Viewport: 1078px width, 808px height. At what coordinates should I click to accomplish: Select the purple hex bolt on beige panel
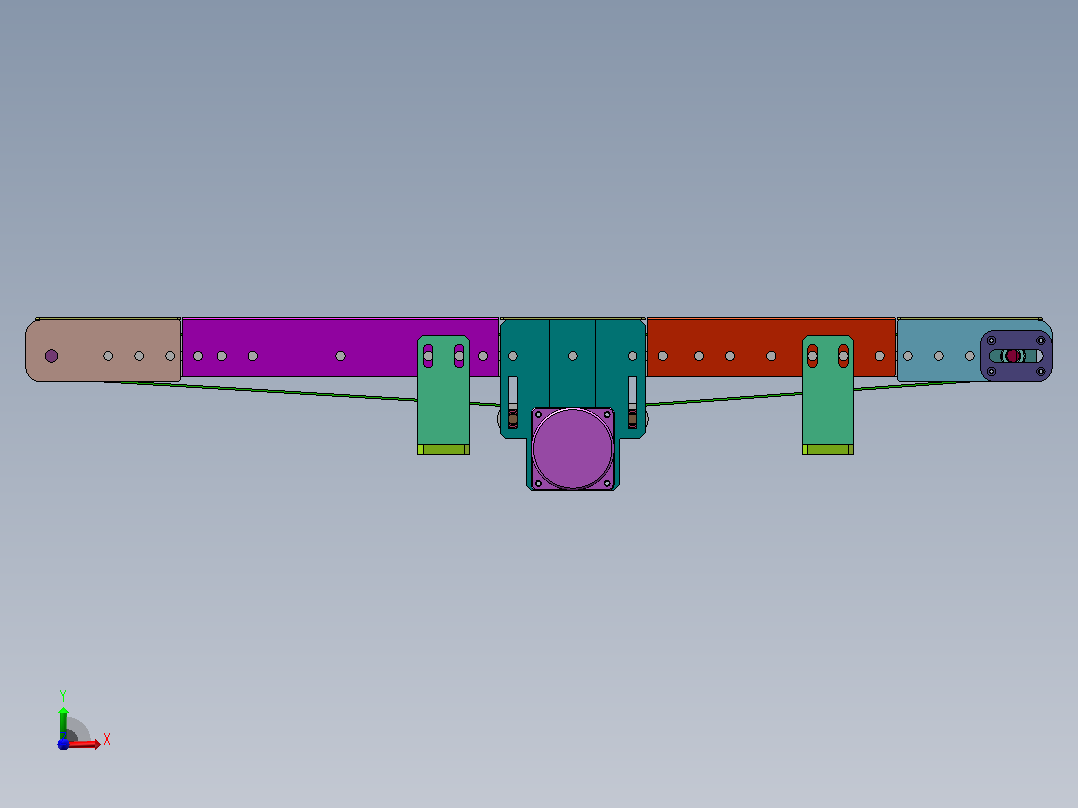(x=52, y=356)
